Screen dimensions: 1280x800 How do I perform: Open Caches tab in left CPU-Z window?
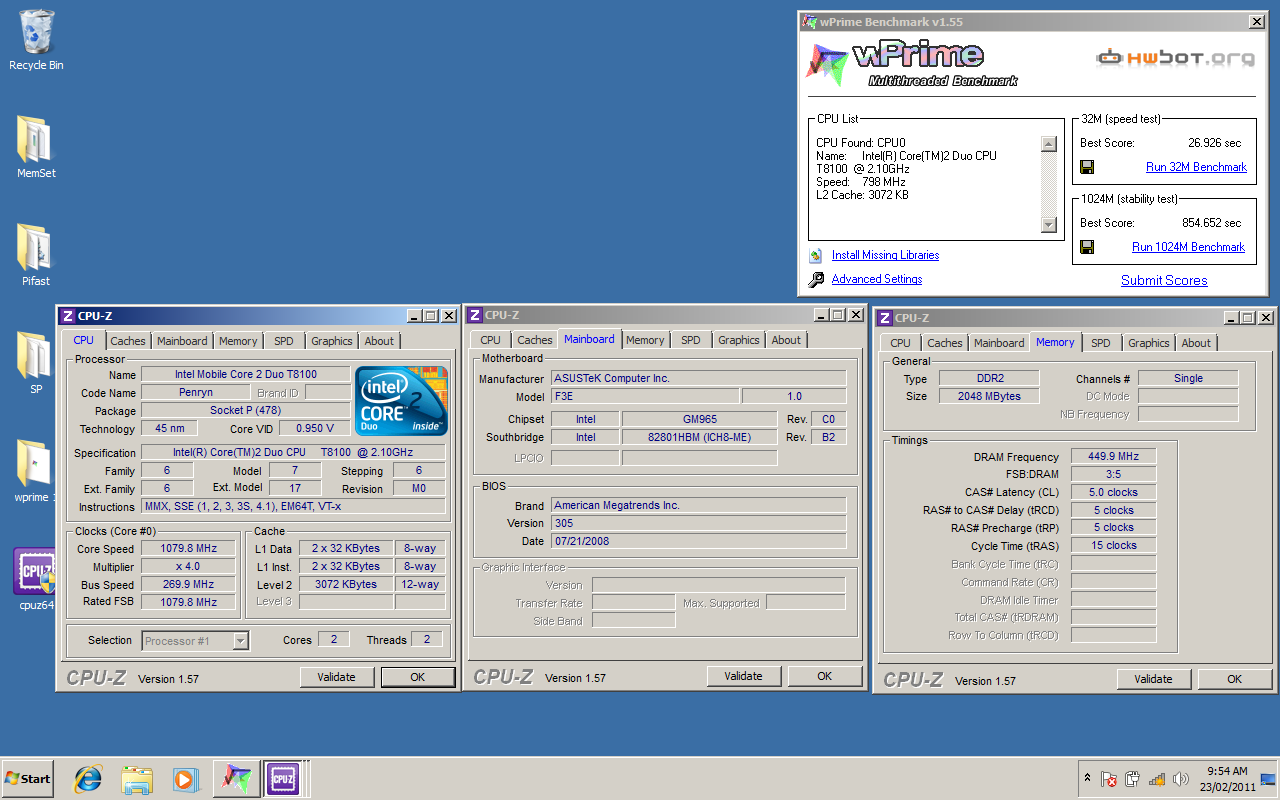[128, 341]
